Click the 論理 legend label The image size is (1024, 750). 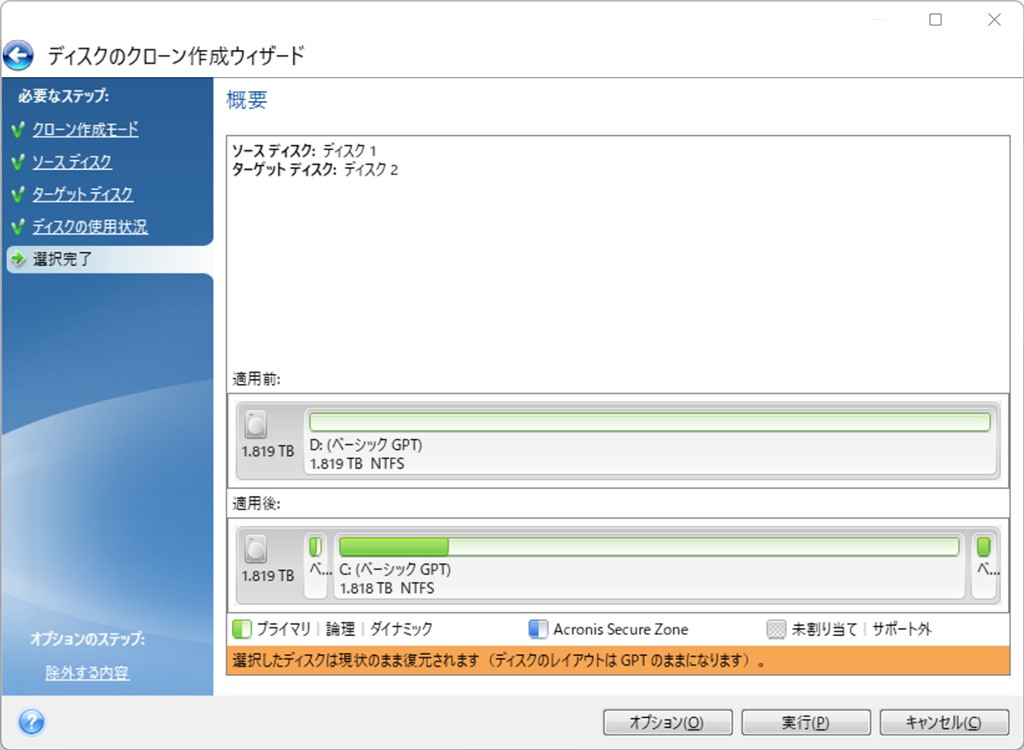(340, 629)
